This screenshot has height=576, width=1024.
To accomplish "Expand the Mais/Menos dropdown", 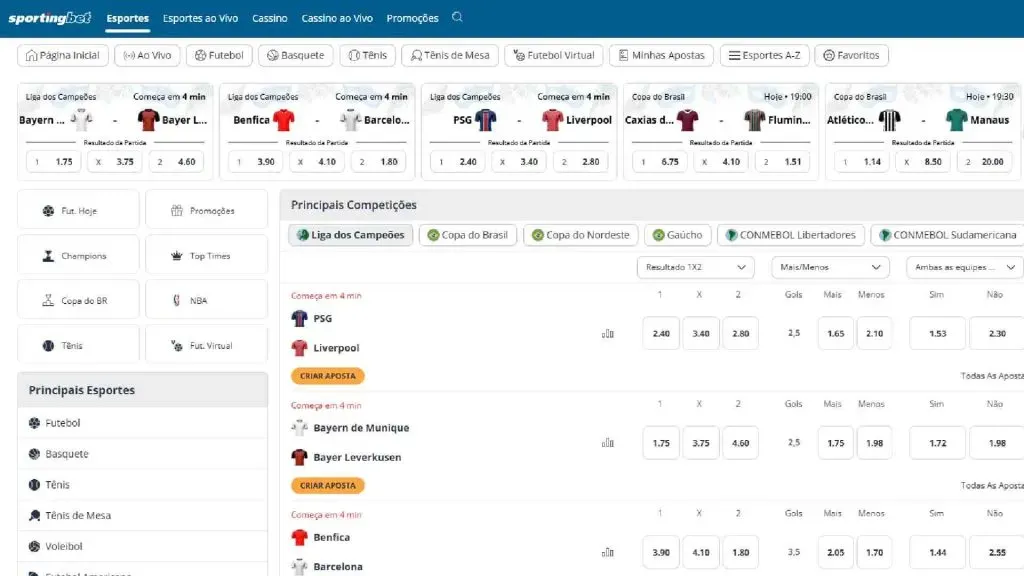I will [x=830, y=267].
